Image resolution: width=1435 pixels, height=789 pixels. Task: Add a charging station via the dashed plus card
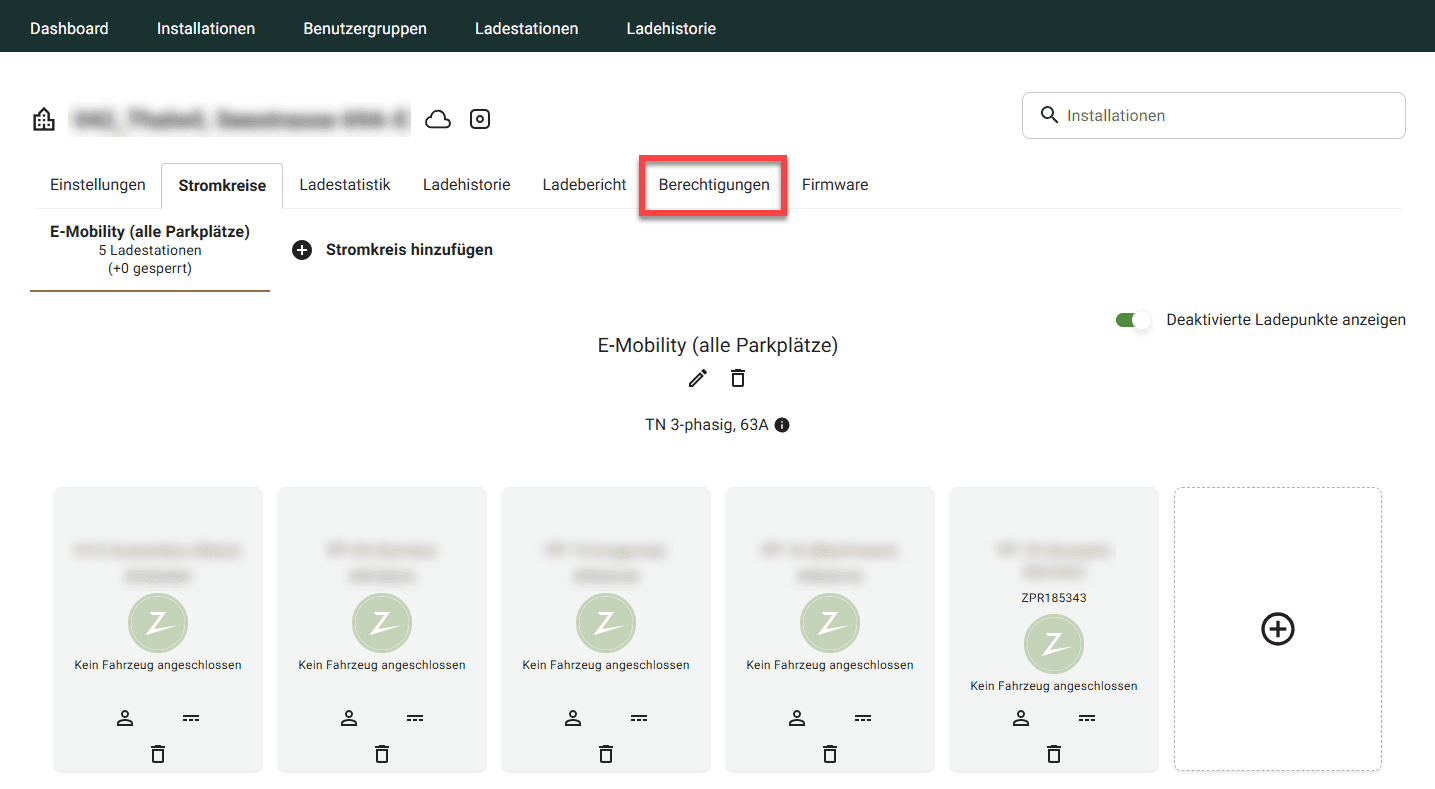click(x=1277, y=629)
